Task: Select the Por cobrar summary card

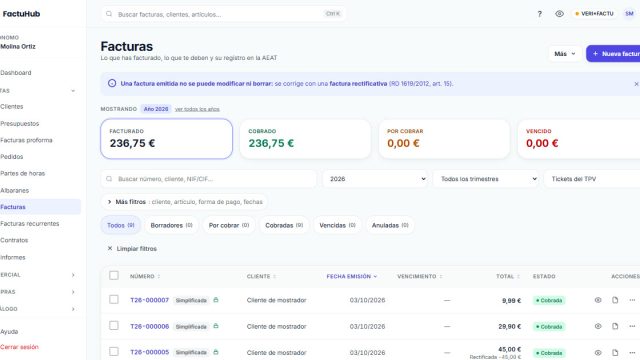Action: point(444,139)
